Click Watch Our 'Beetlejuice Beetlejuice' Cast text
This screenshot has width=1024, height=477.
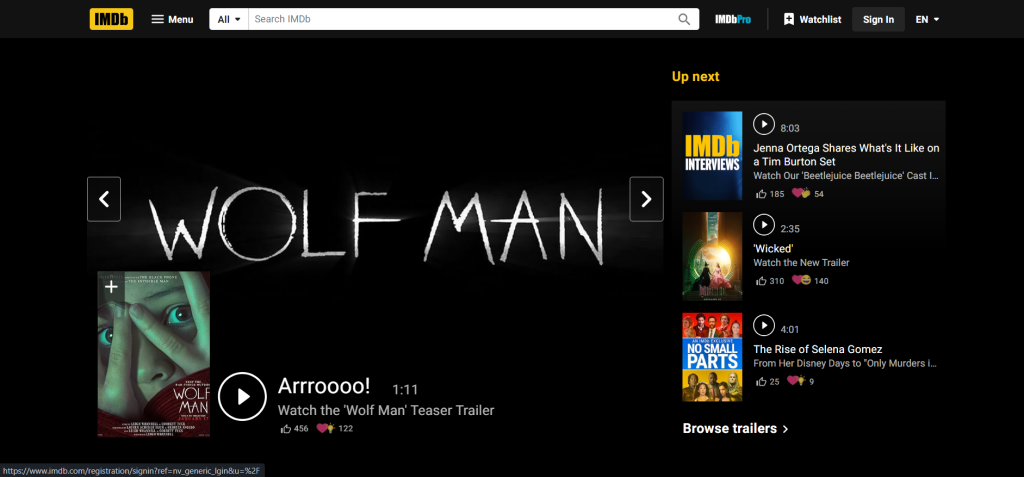coord(846,176)
